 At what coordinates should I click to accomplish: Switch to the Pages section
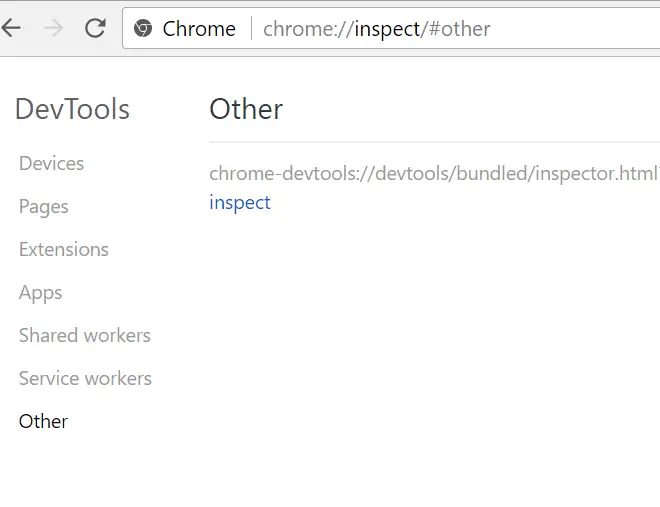pos(44,206)
